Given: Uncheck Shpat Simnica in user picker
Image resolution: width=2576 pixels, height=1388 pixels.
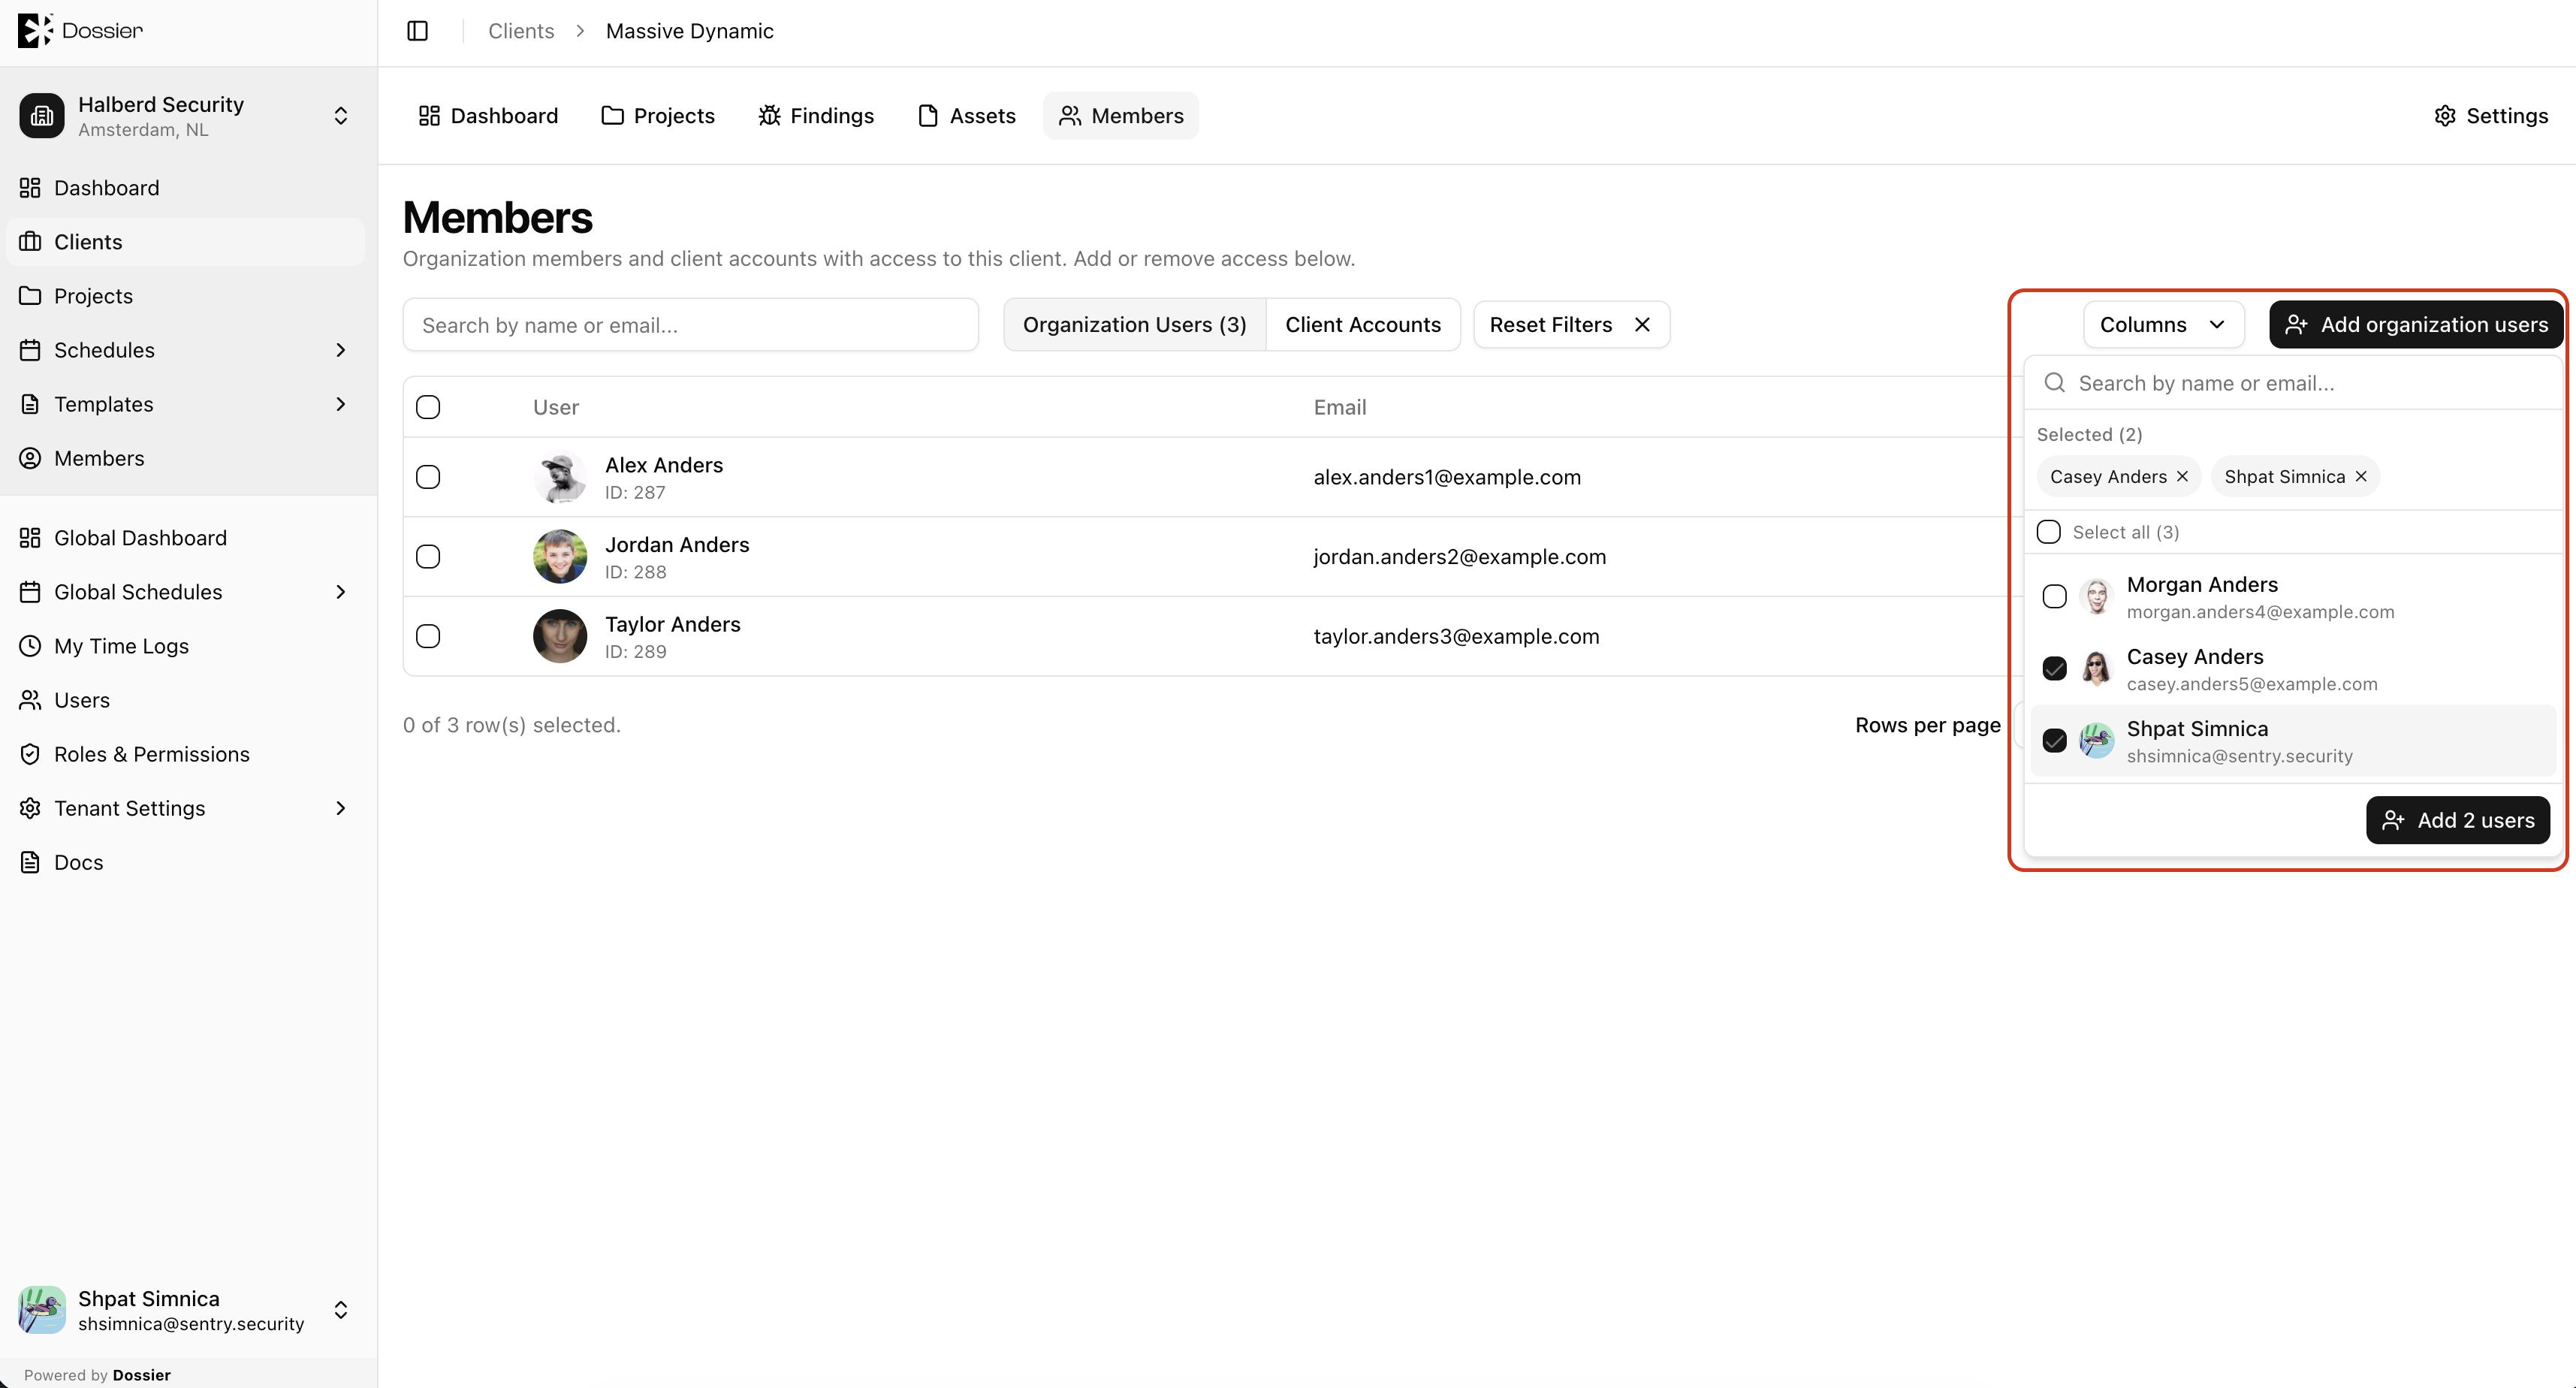Looking at the screenshot, I should pos(2054,741).
